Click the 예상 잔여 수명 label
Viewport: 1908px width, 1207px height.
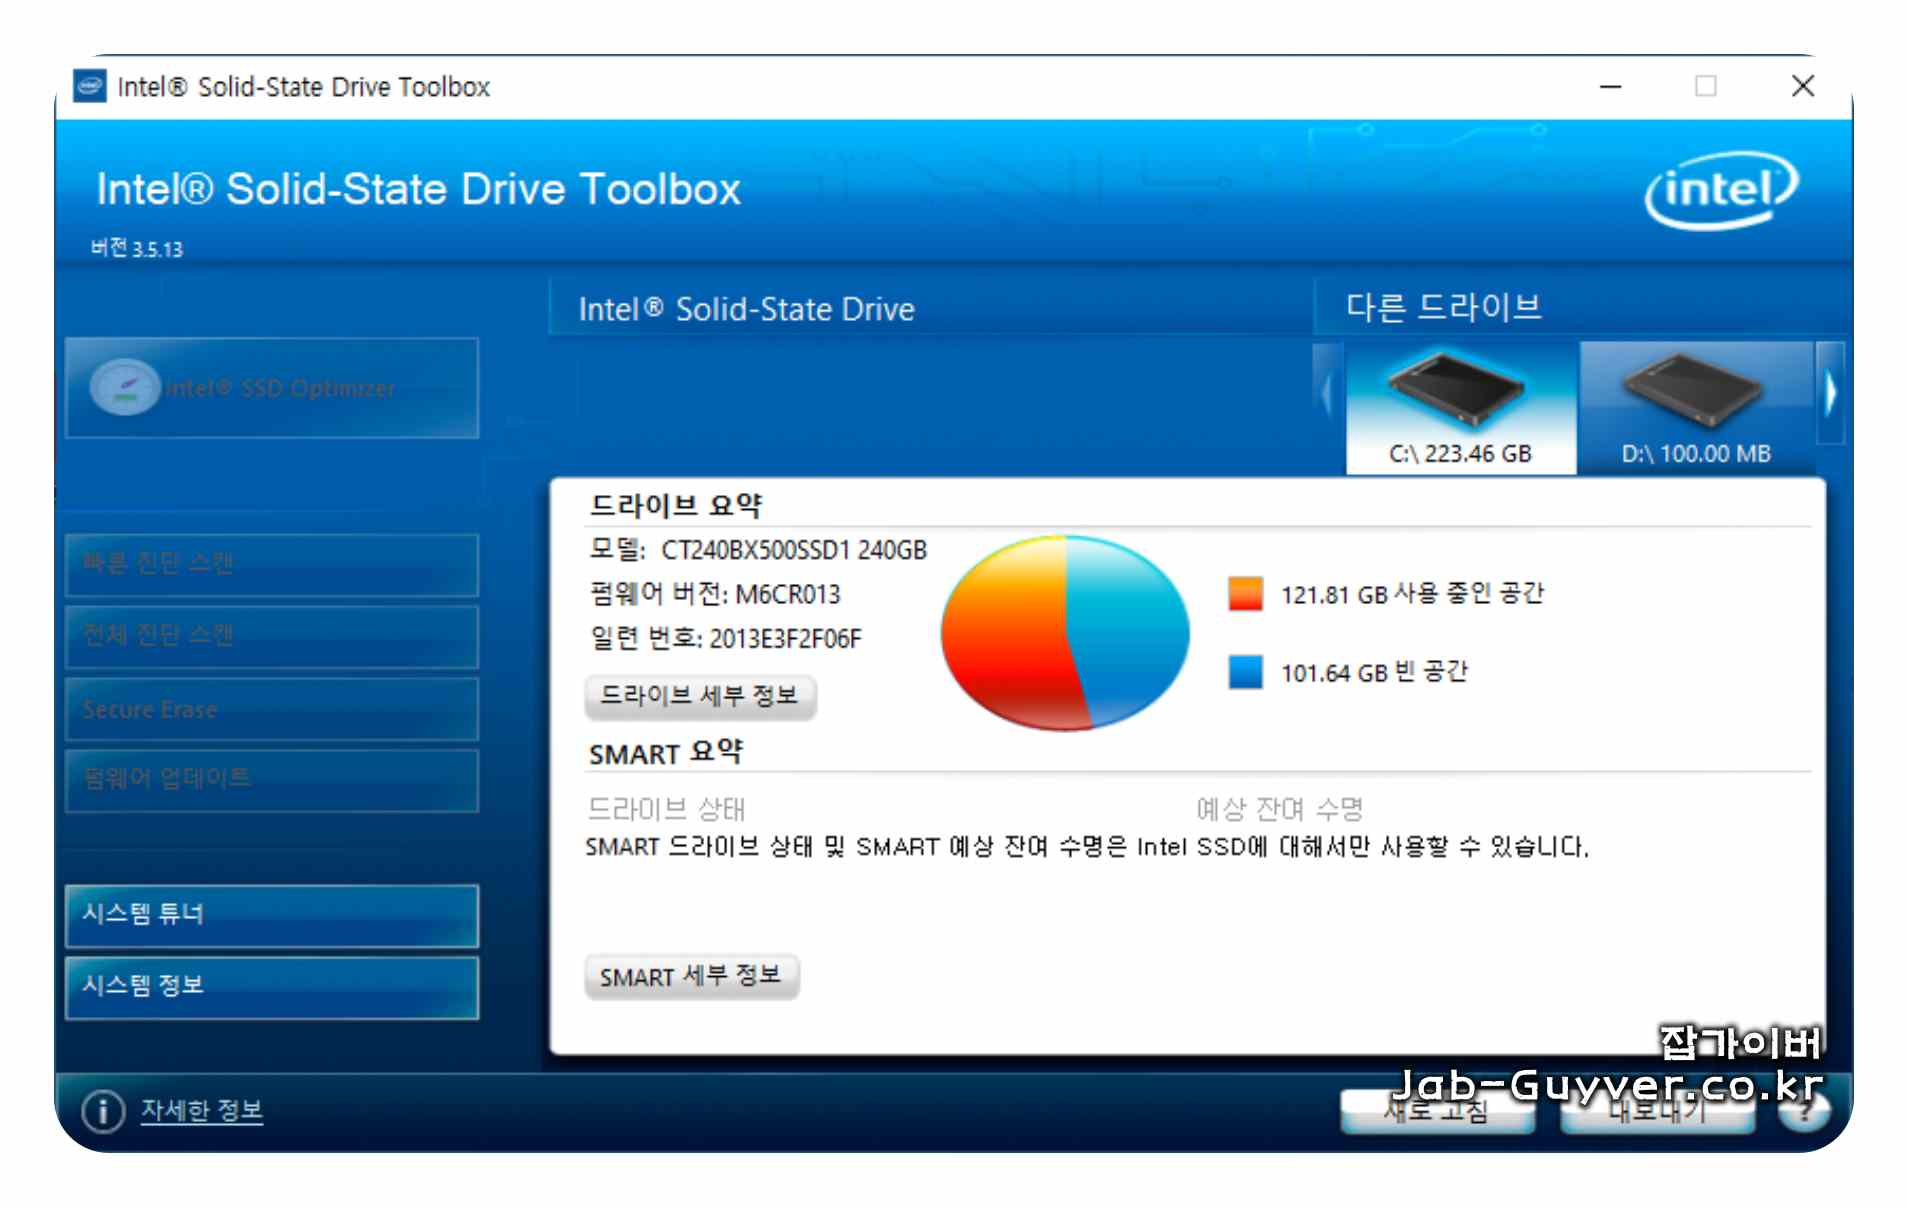point(1280,808)
